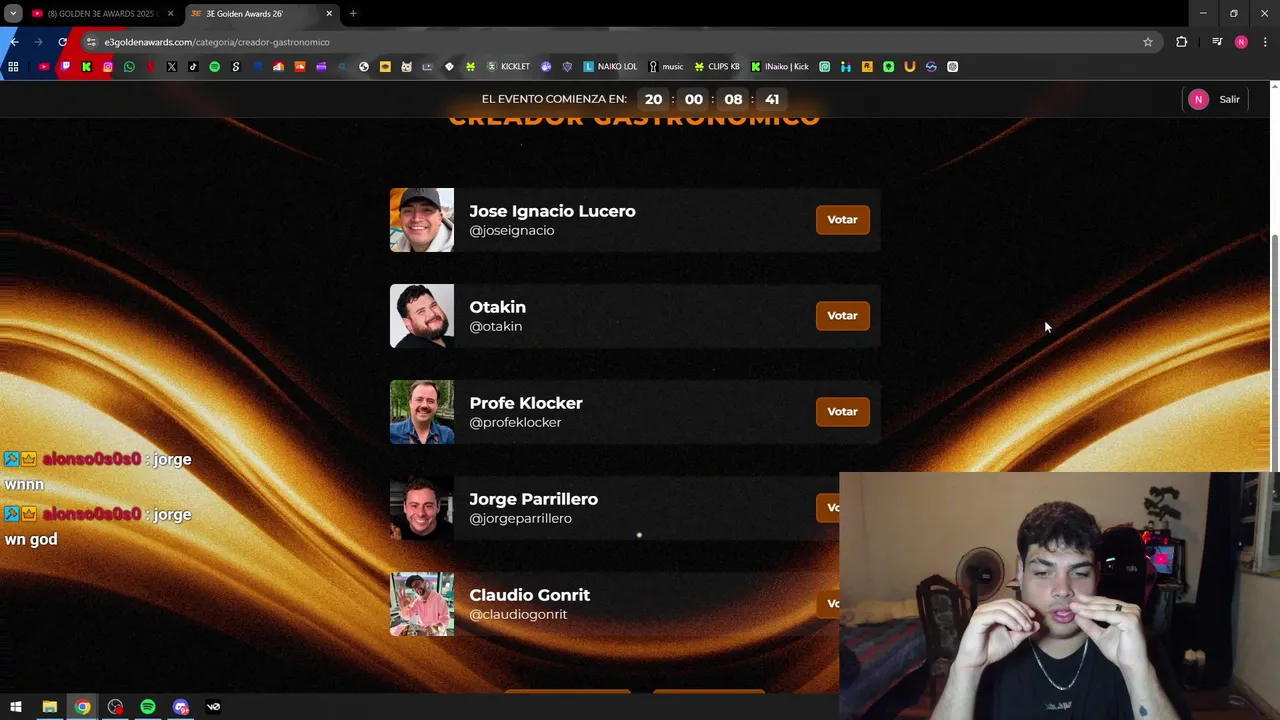Viewport: 1280px width, 720px height.
Task: Bookmark this page with the star icon
Action: click(1148, 42)
